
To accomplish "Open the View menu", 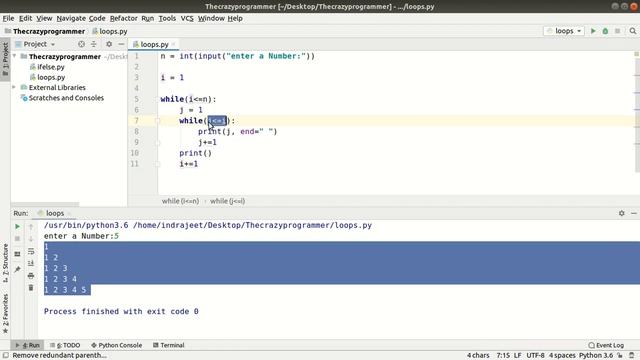I will tap(44, 18).
